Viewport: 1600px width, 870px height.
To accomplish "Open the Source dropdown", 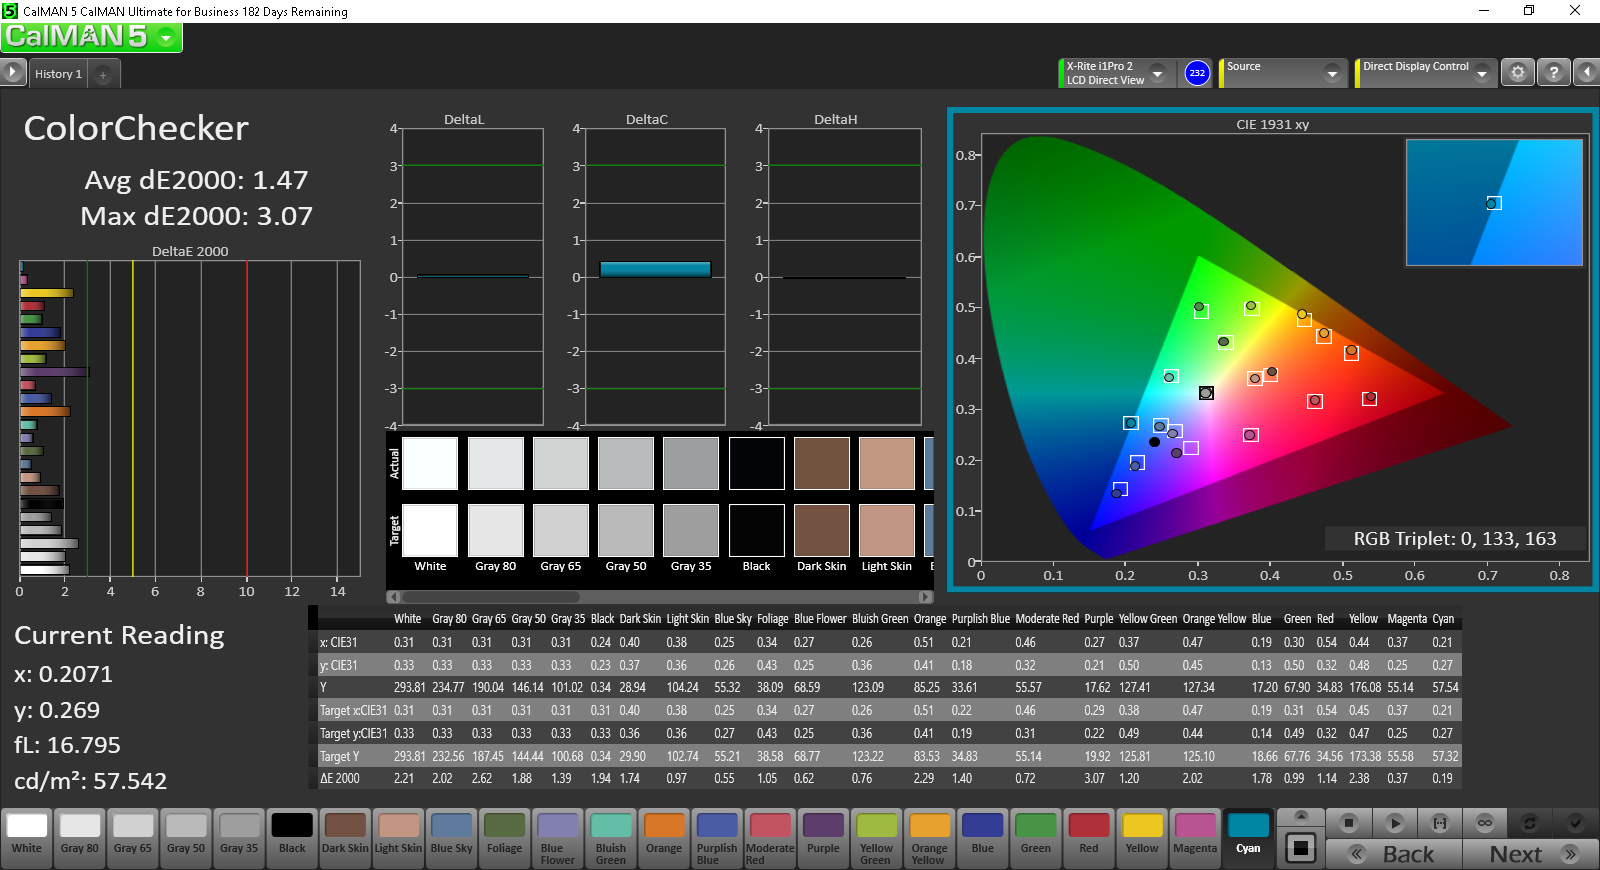I will click(x=1332, y=73).
